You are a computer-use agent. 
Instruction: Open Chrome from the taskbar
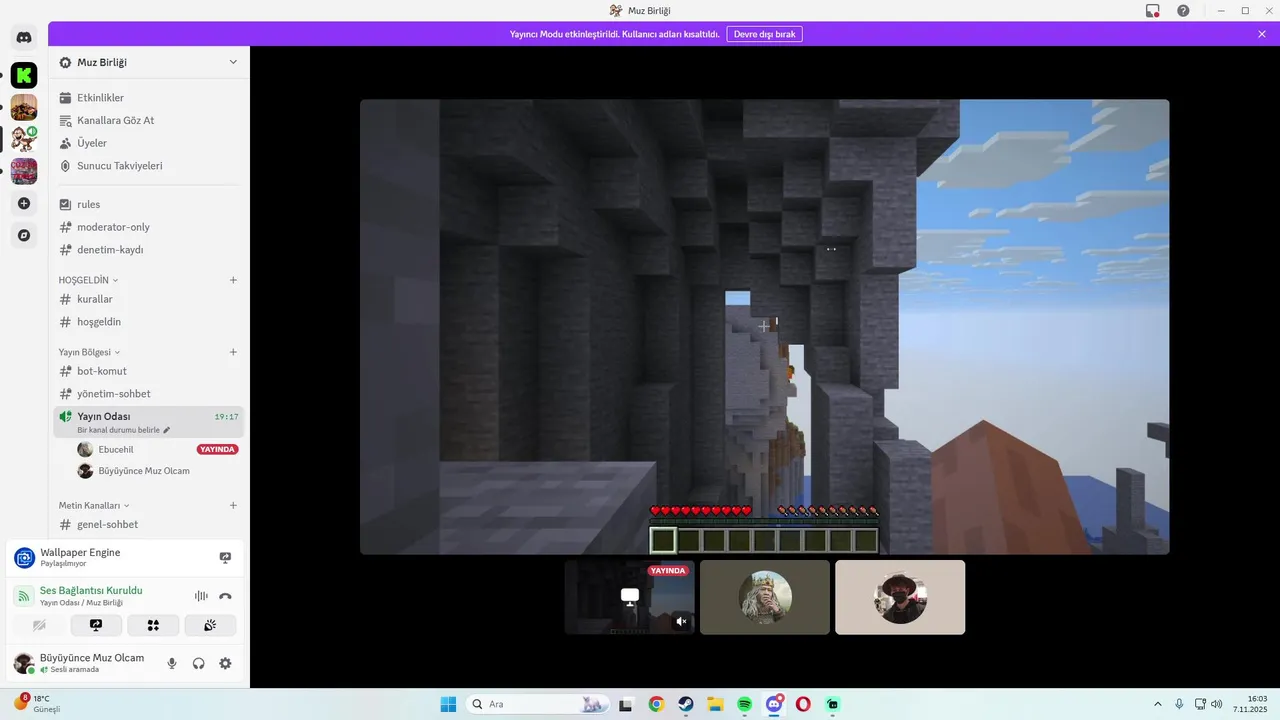[x=656, y=704]
